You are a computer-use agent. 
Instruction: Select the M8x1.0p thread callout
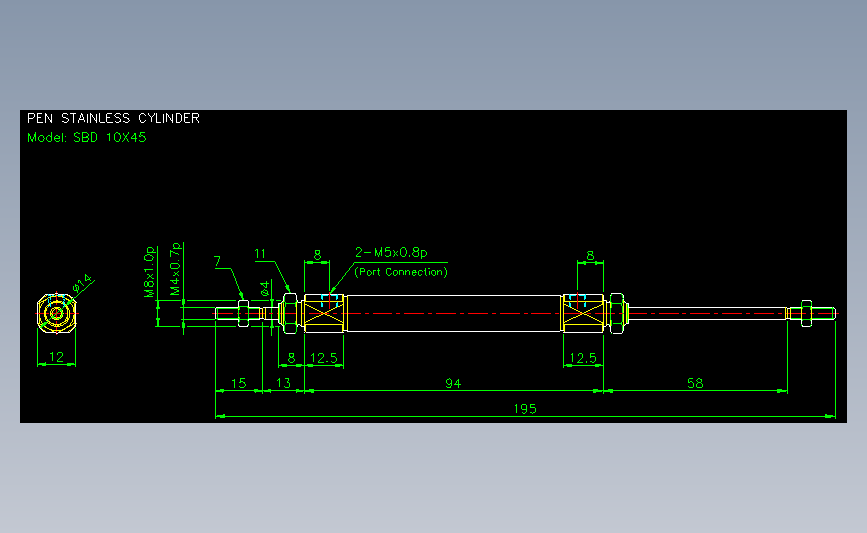(149, 272)
